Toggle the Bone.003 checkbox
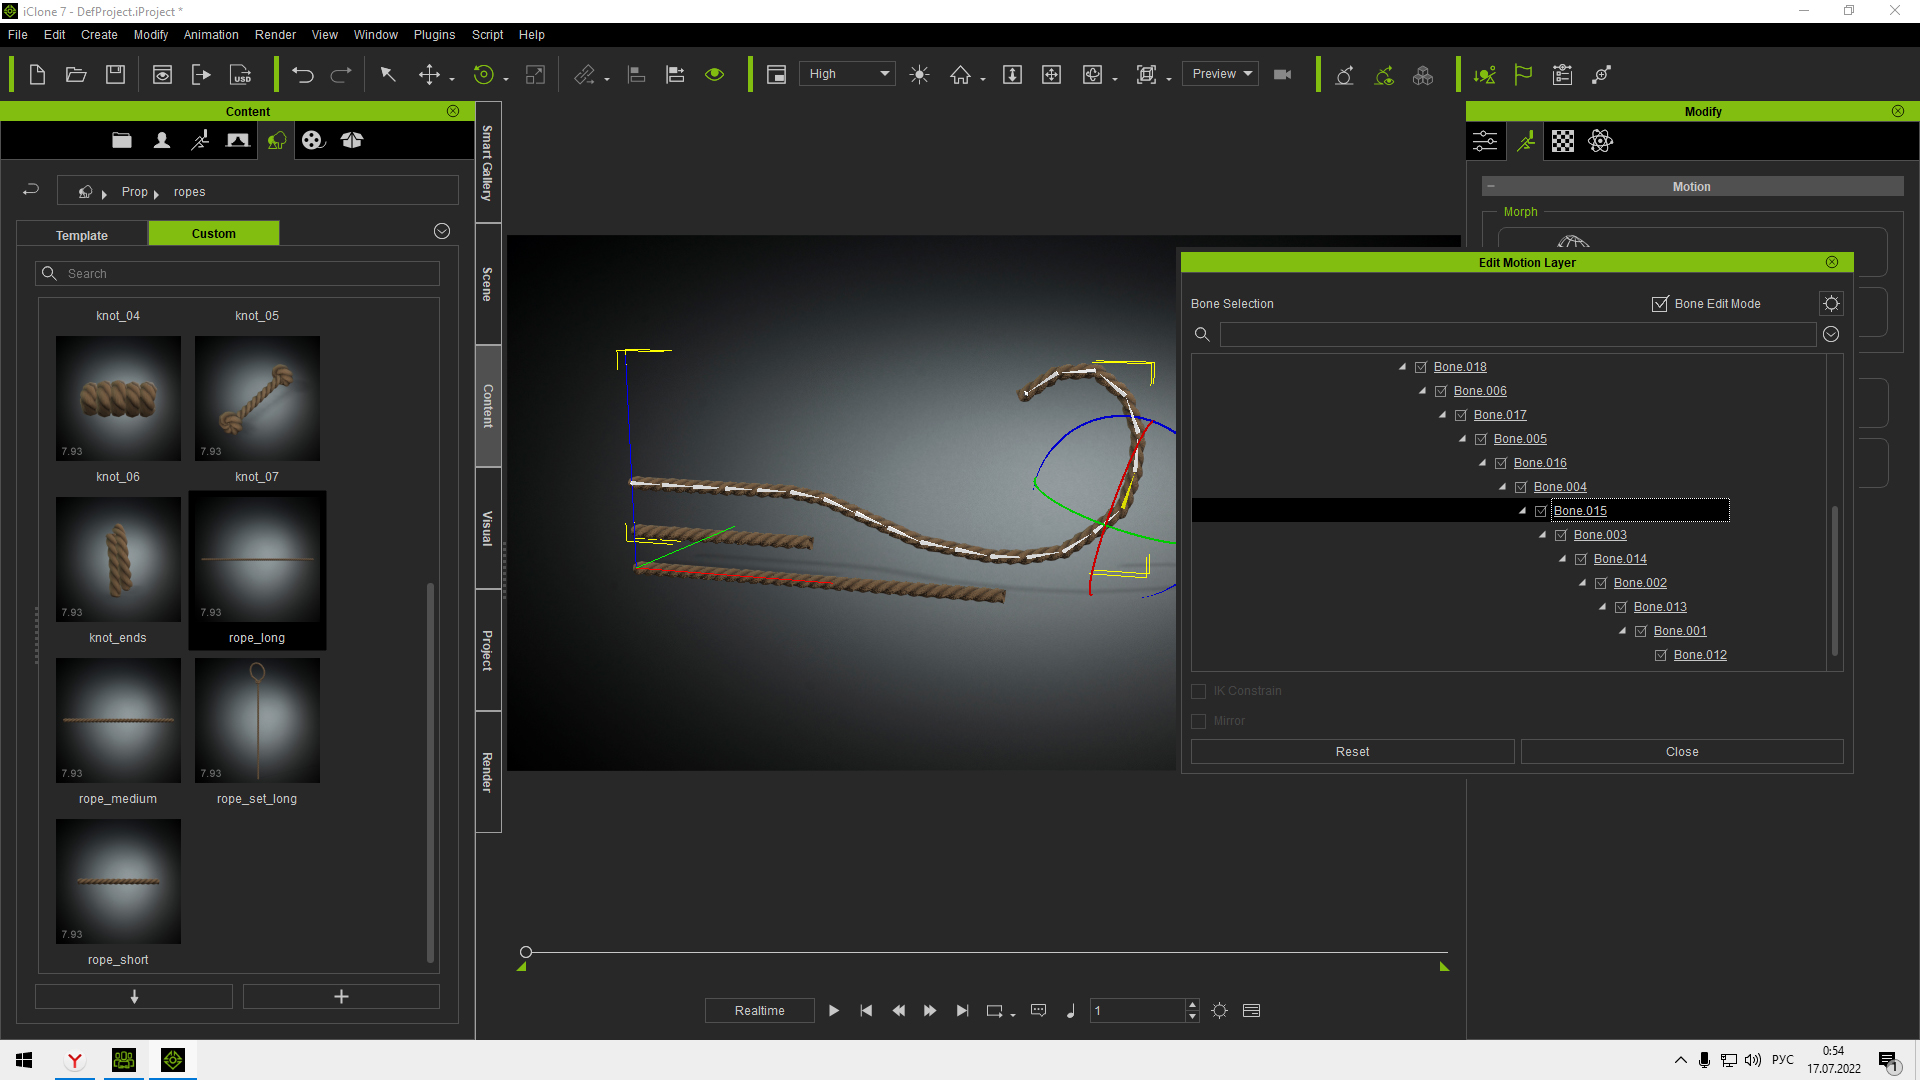 (1561, 535)
